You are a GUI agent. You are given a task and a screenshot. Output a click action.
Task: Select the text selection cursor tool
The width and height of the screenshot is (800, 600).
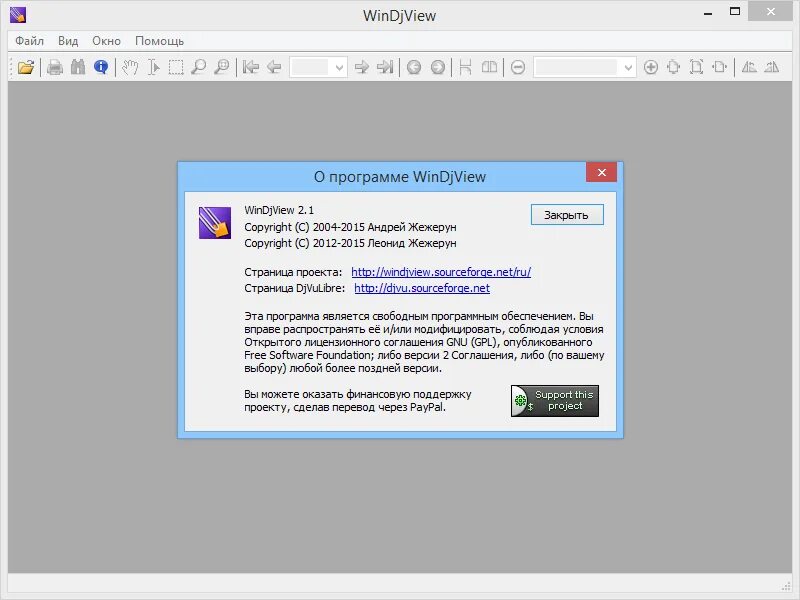pos(153,67)
